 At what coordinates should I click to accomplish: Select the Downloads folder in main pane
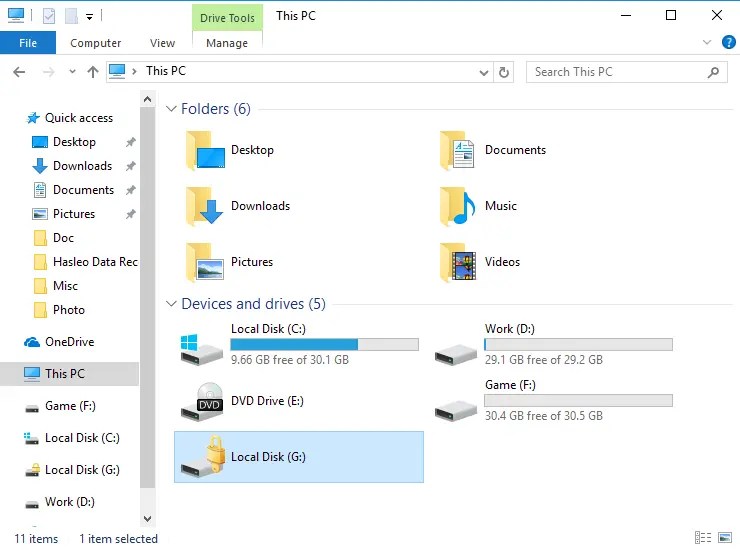[x=237, y=206]
